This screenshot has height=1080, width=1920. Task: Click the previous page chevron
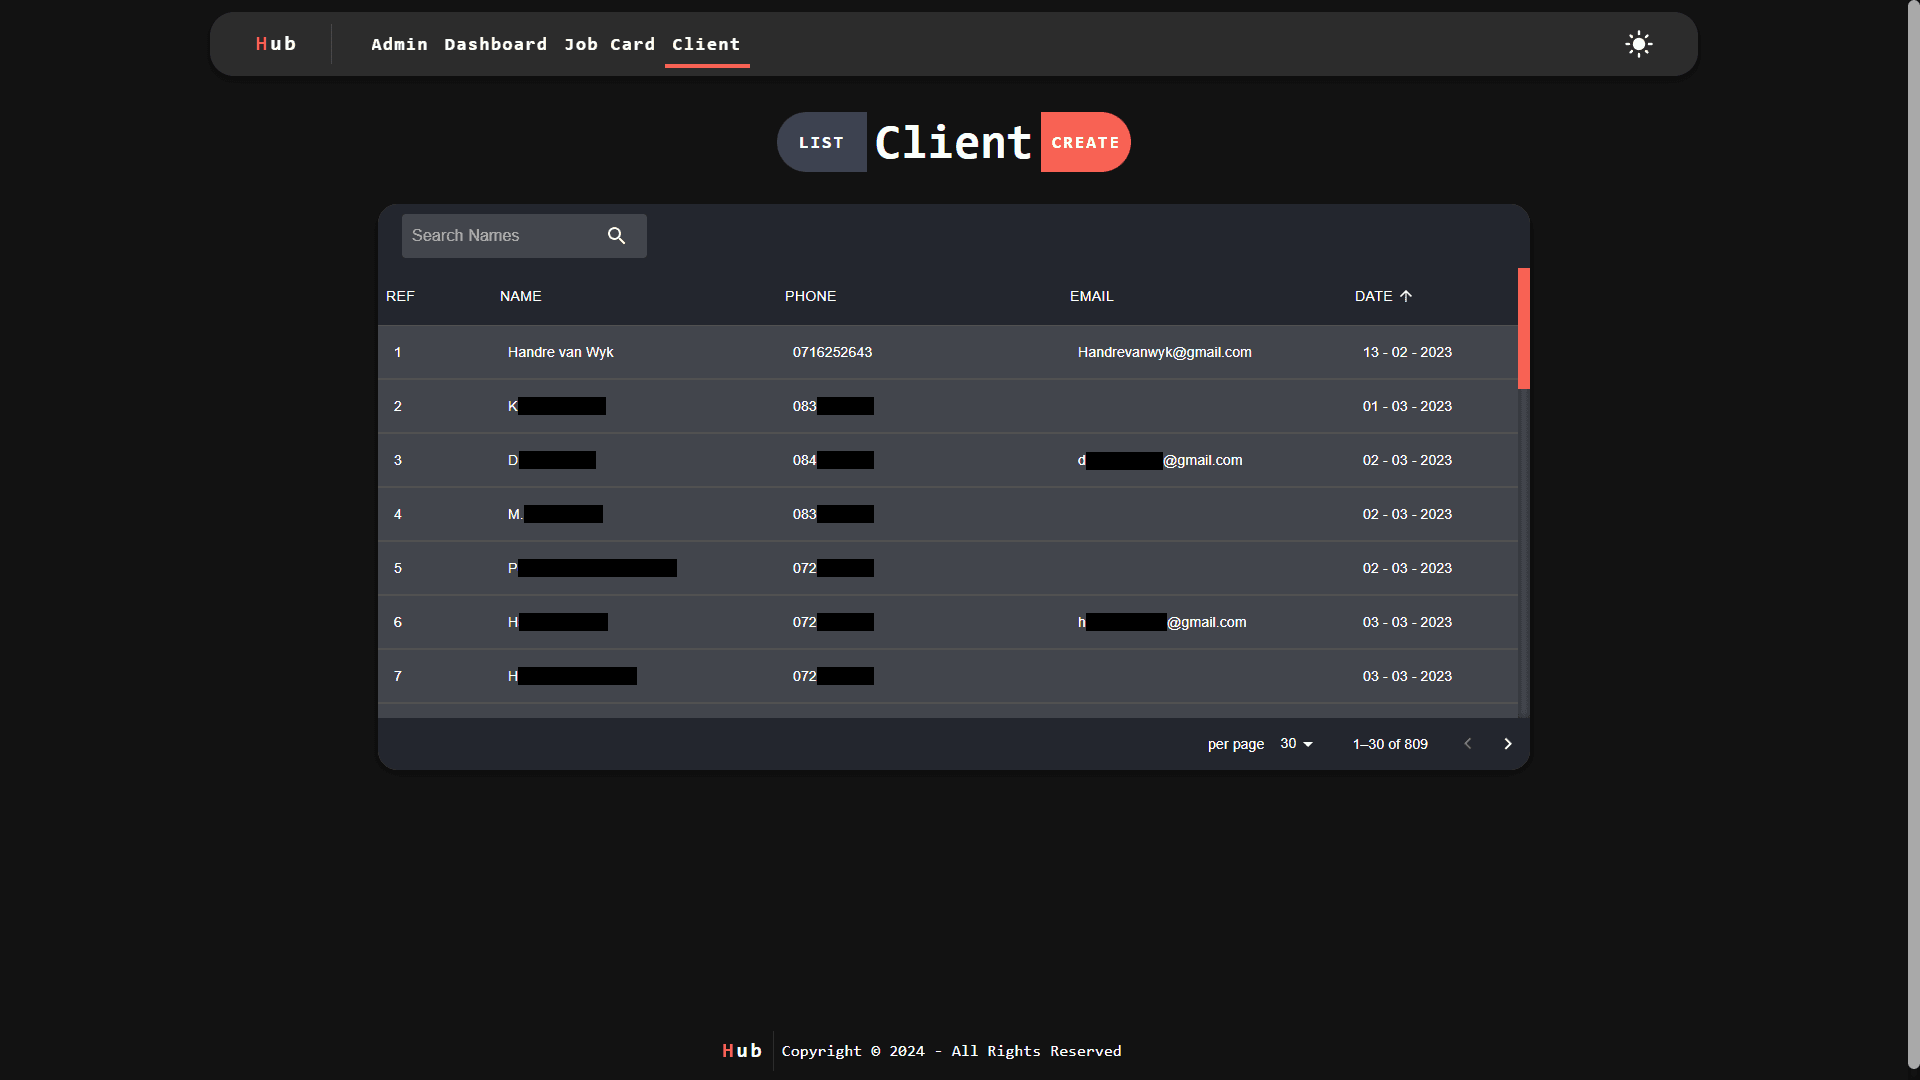pyautogui.click(x=1467, y=743)
